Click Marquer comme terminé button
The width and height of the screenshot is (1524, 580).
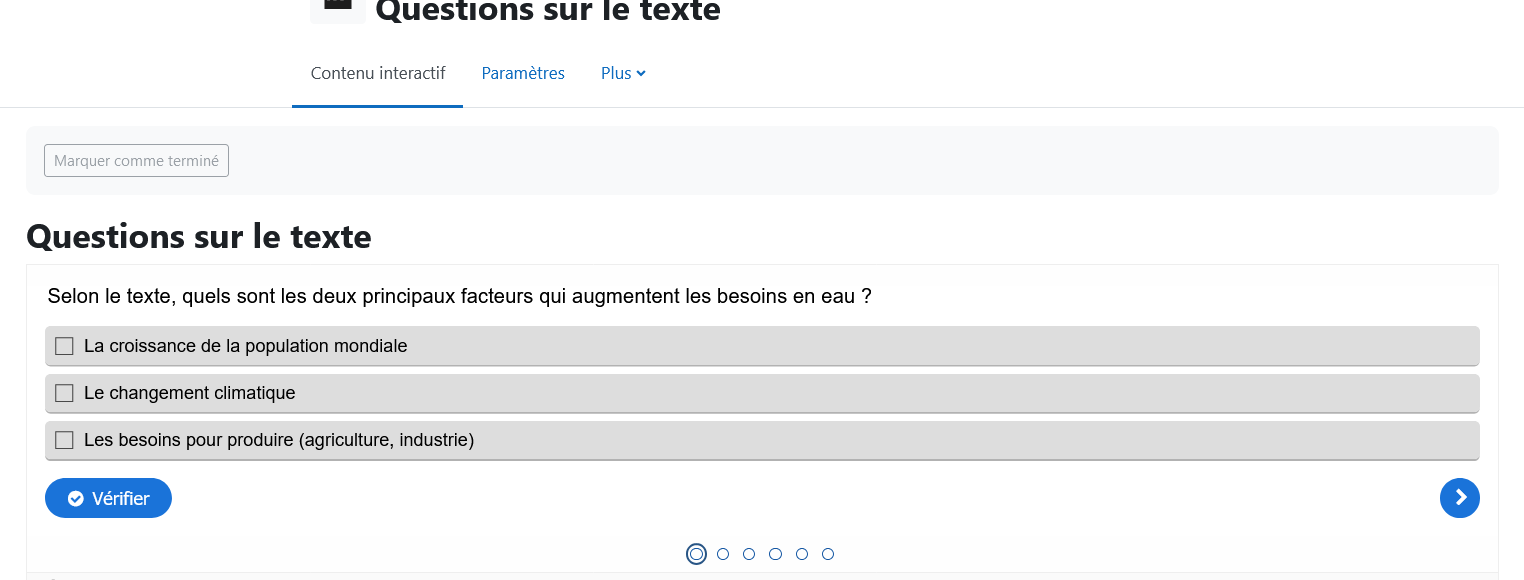(x=136, y=160)
